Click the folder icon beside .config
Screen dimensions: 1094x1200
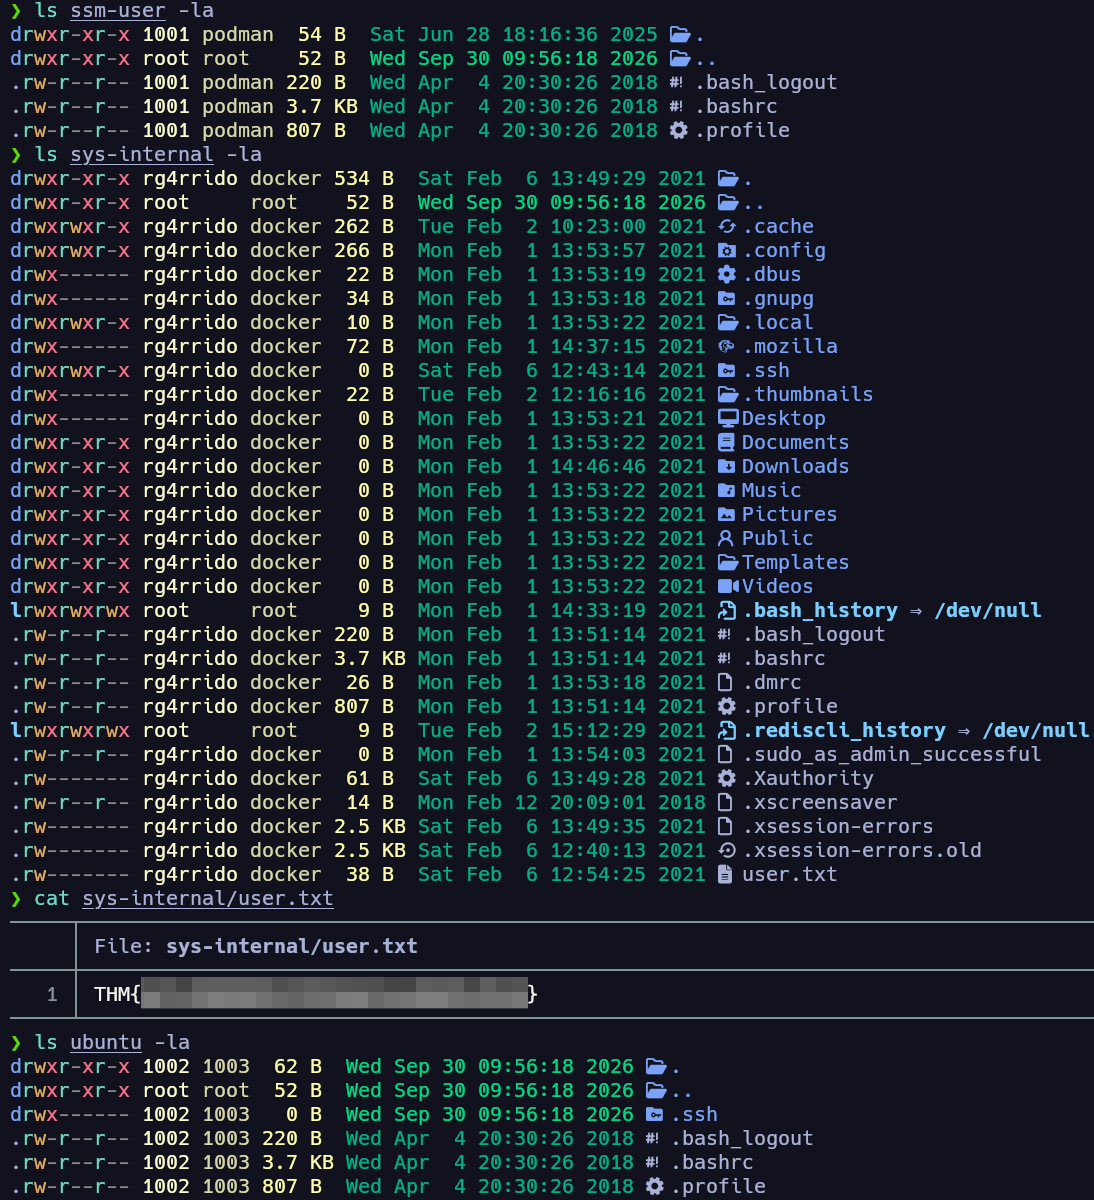pos(727,251)
